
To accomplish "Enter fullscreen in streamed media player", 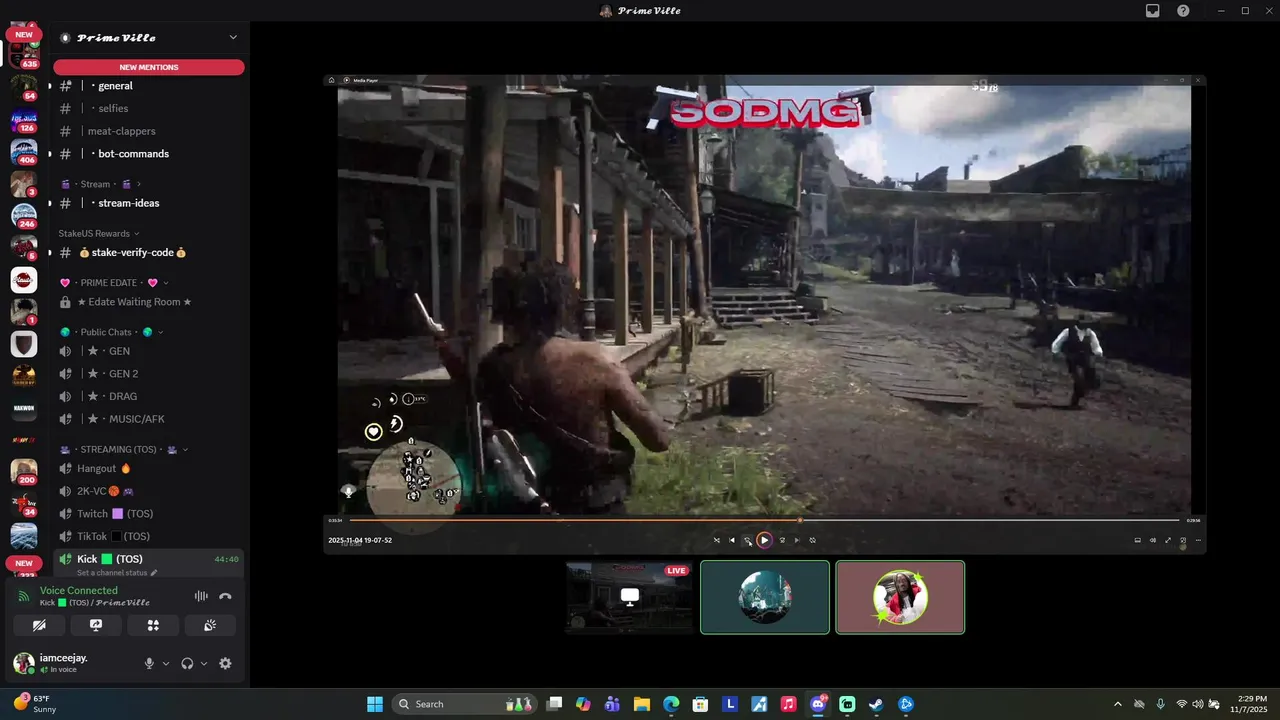I will 1168,540.
